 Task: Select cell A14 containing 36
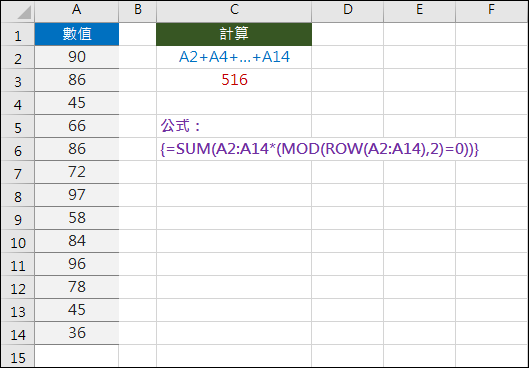[x=77, y=333]
